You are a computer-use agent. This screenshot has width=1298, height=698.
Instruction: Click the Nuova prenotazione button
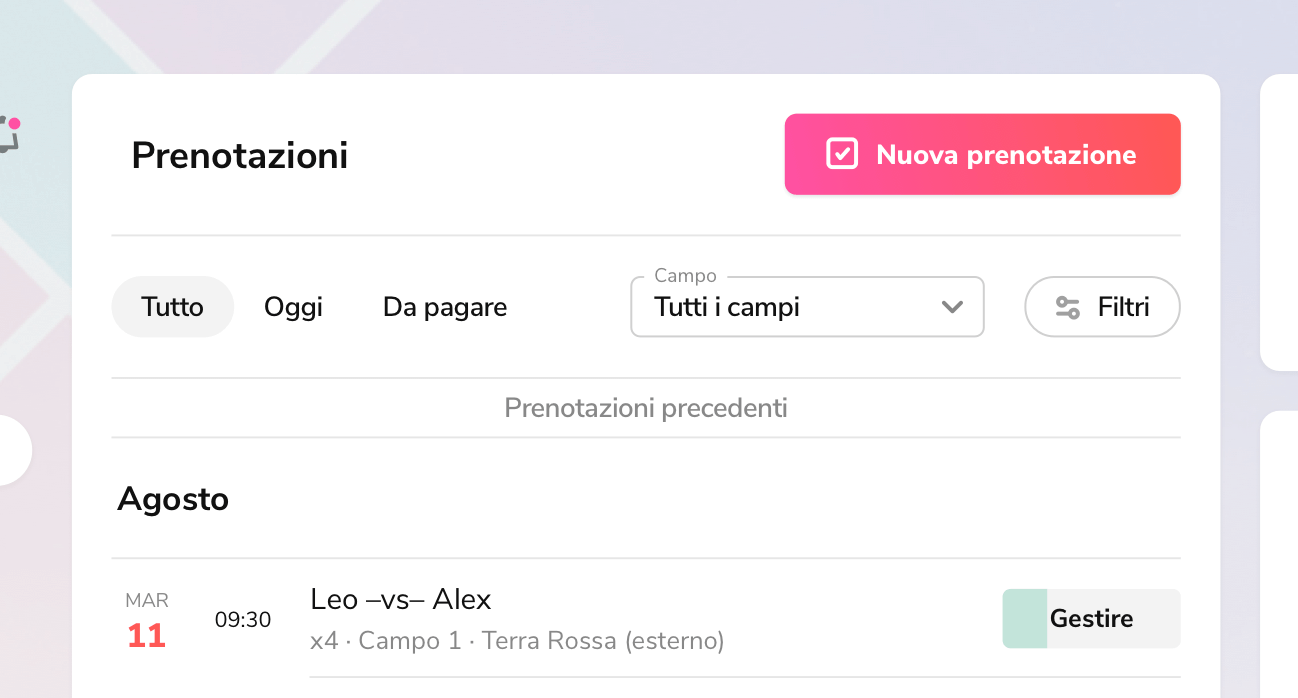982,154
